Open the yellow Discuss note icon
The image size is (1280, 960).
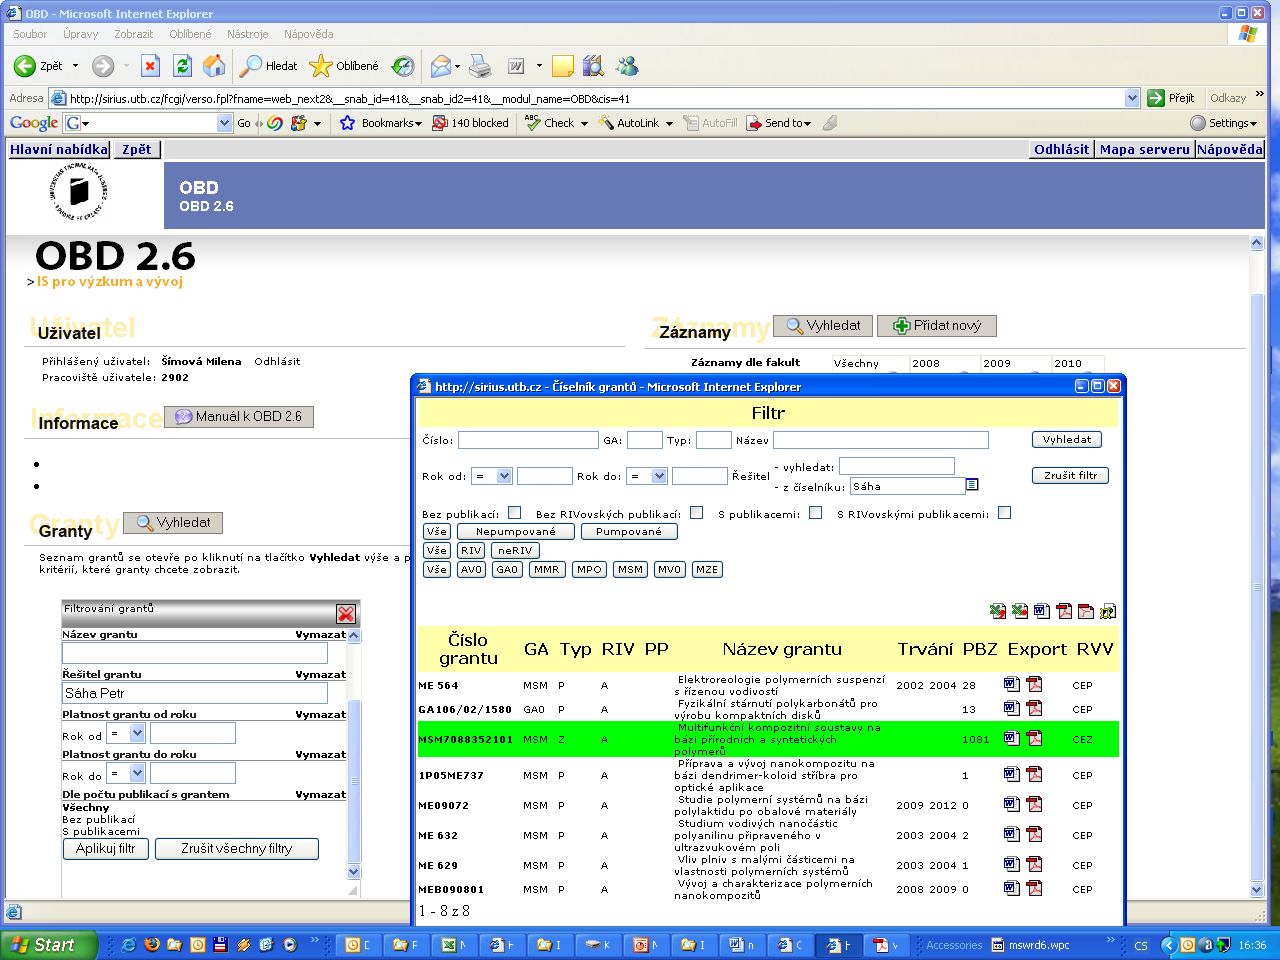pos(563,66)
